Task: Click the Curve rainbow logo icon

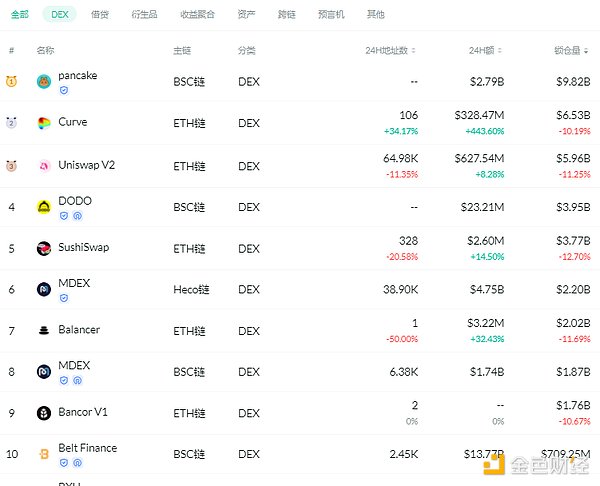Action: click(x=44, y=123)
